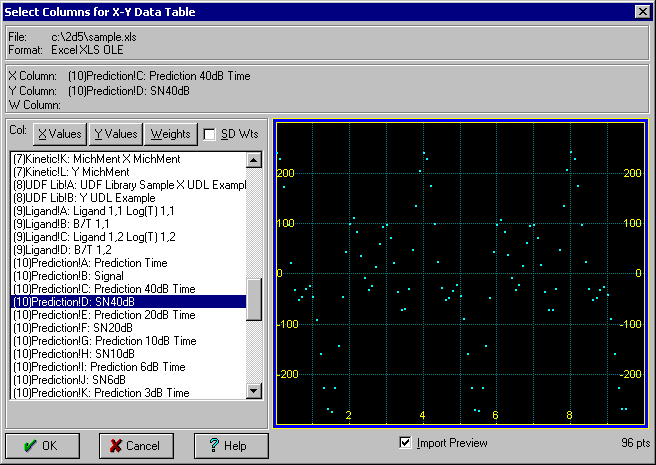
Task: Assign column using X Values button
Action: click(59, 134)
